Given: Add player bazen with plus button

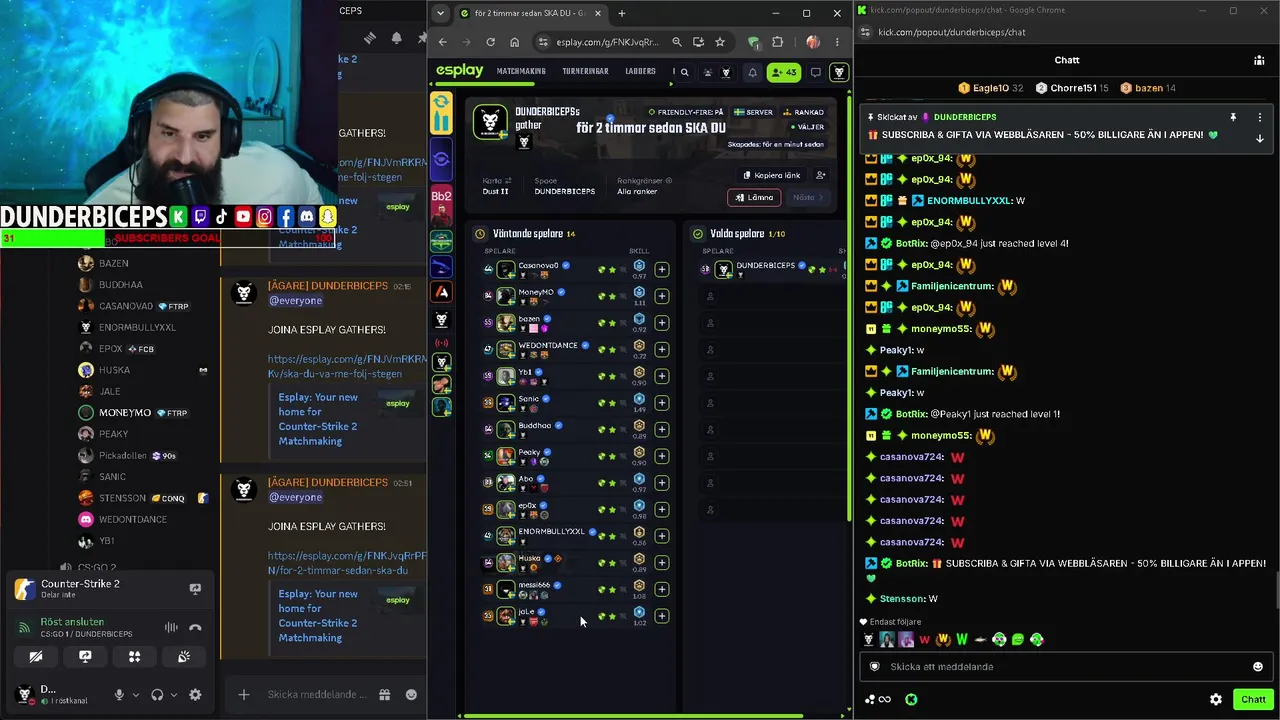Looking at the screenshot, I should click(x=661, y=322).
